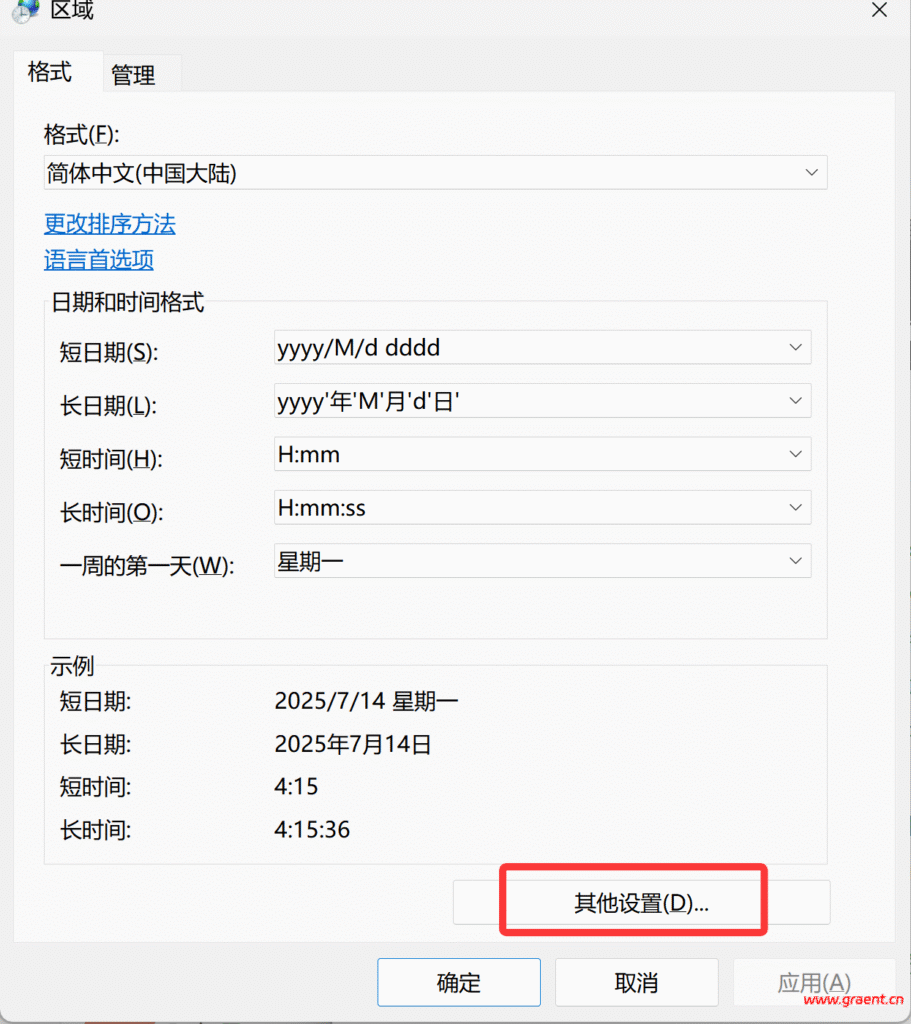Open the 一周的第一天 dropdown showing 星期一

[x=542, y=561]
